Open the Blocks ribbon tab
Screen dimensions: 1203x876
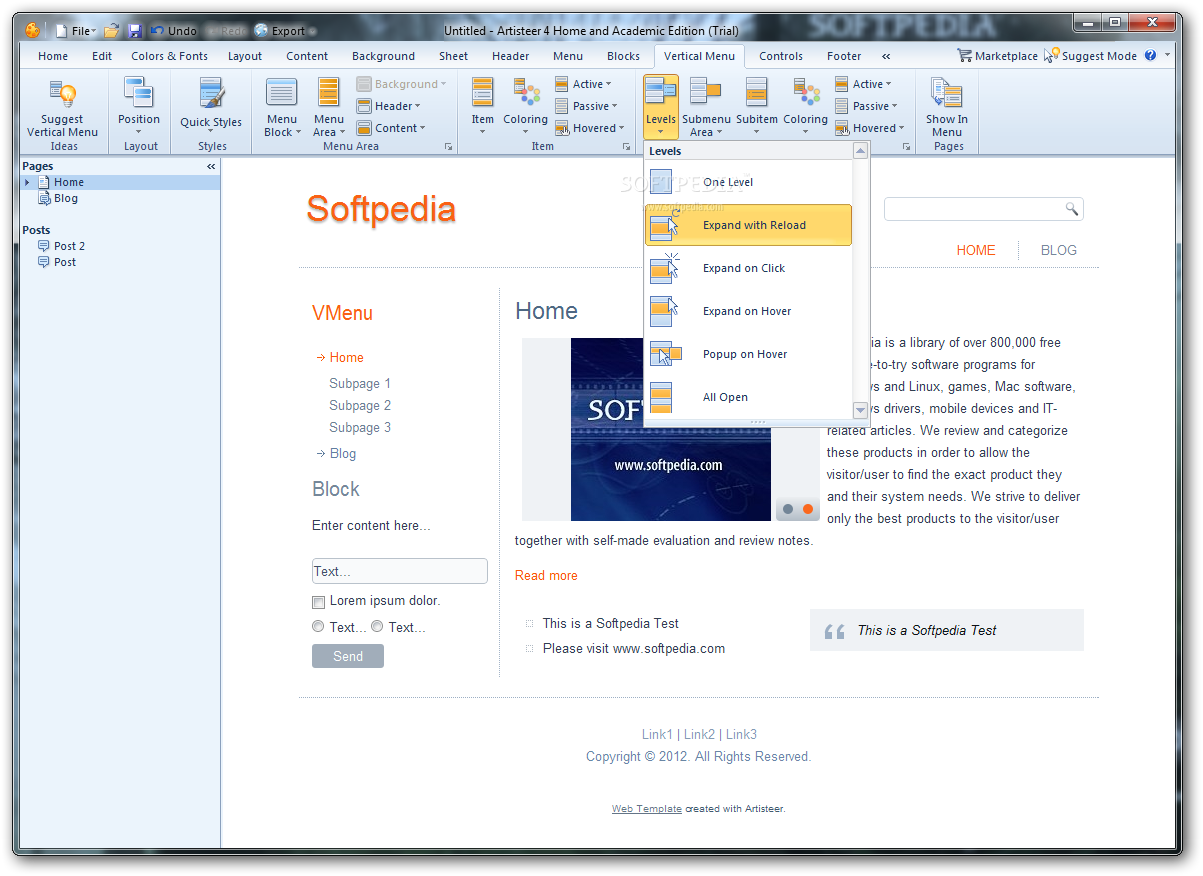tap(624, 56)
